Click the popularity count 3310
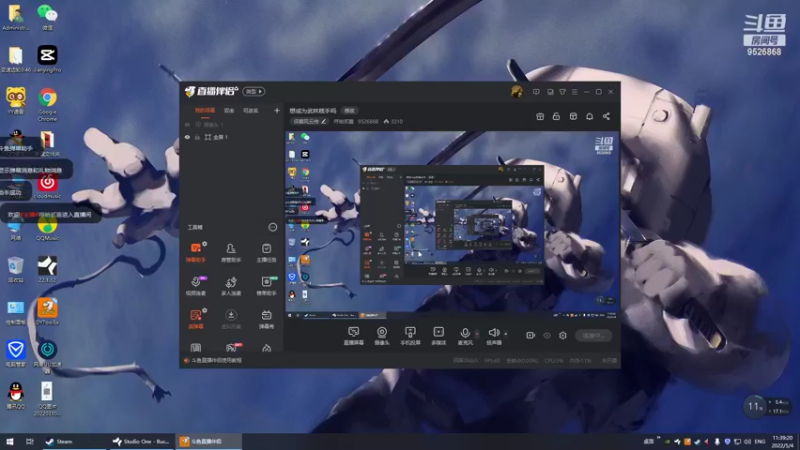The width and height of the screenshot is (800, 450). (393, 121)
